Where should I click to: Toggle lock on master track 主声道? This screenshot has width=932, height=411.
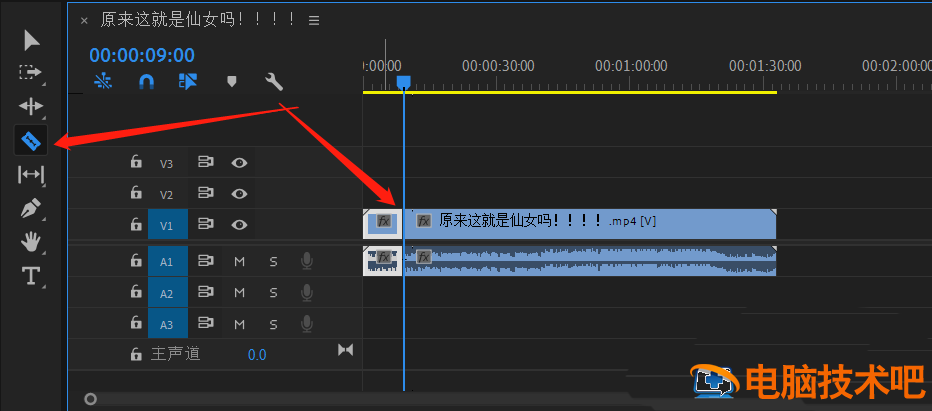(137, 354)
